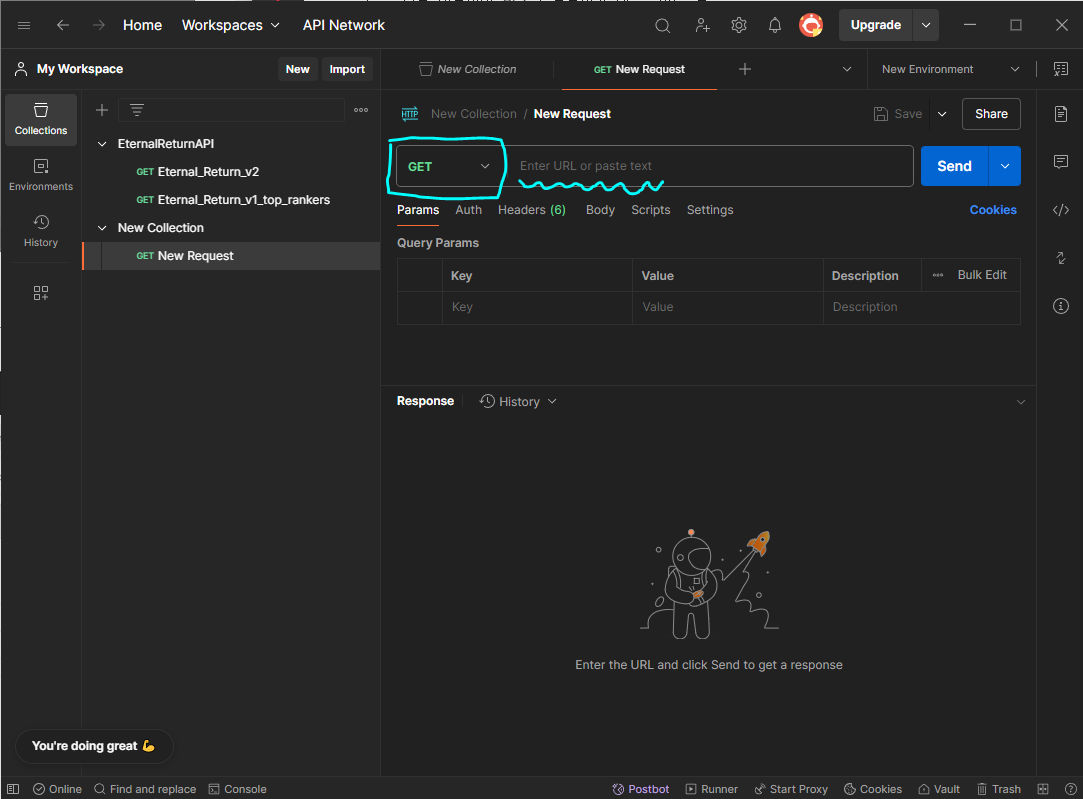Open the Postman search icon
Image resolution: width=1083 pixels, height=799 pixels.
(662, 26)
